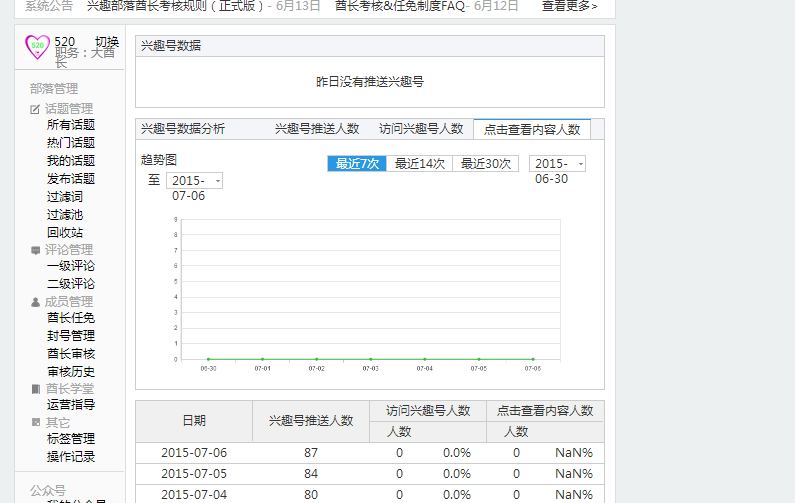
Task: Click the 07-03 data point on chart
Action: (371, 359)
